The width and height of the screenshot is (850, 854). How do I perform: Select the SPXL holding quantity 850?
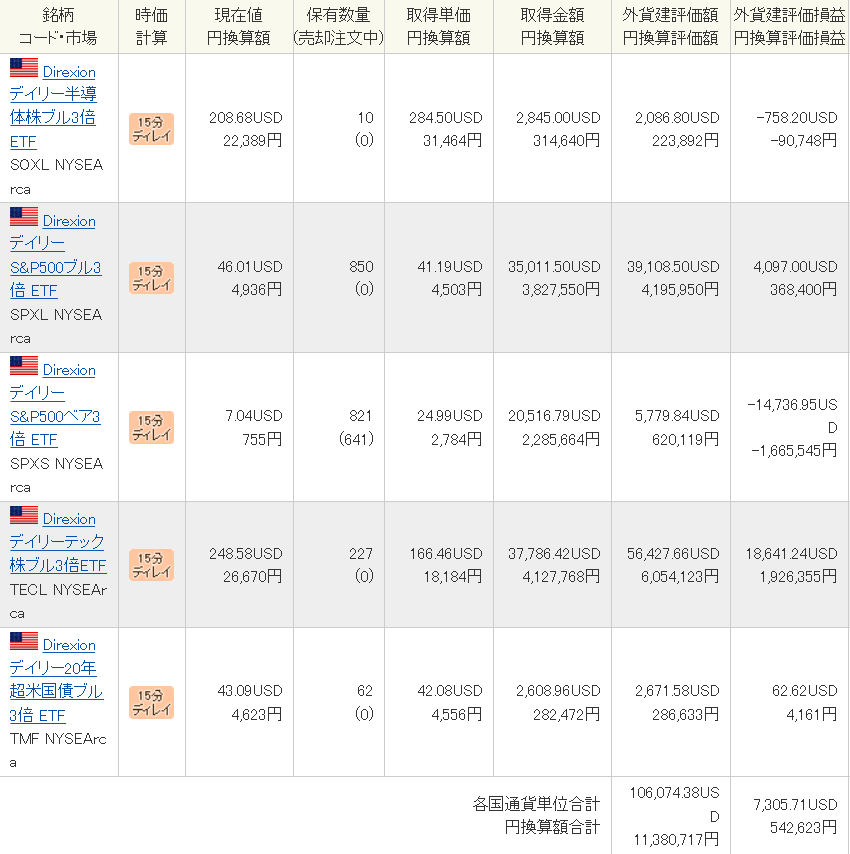click(362, 267)
